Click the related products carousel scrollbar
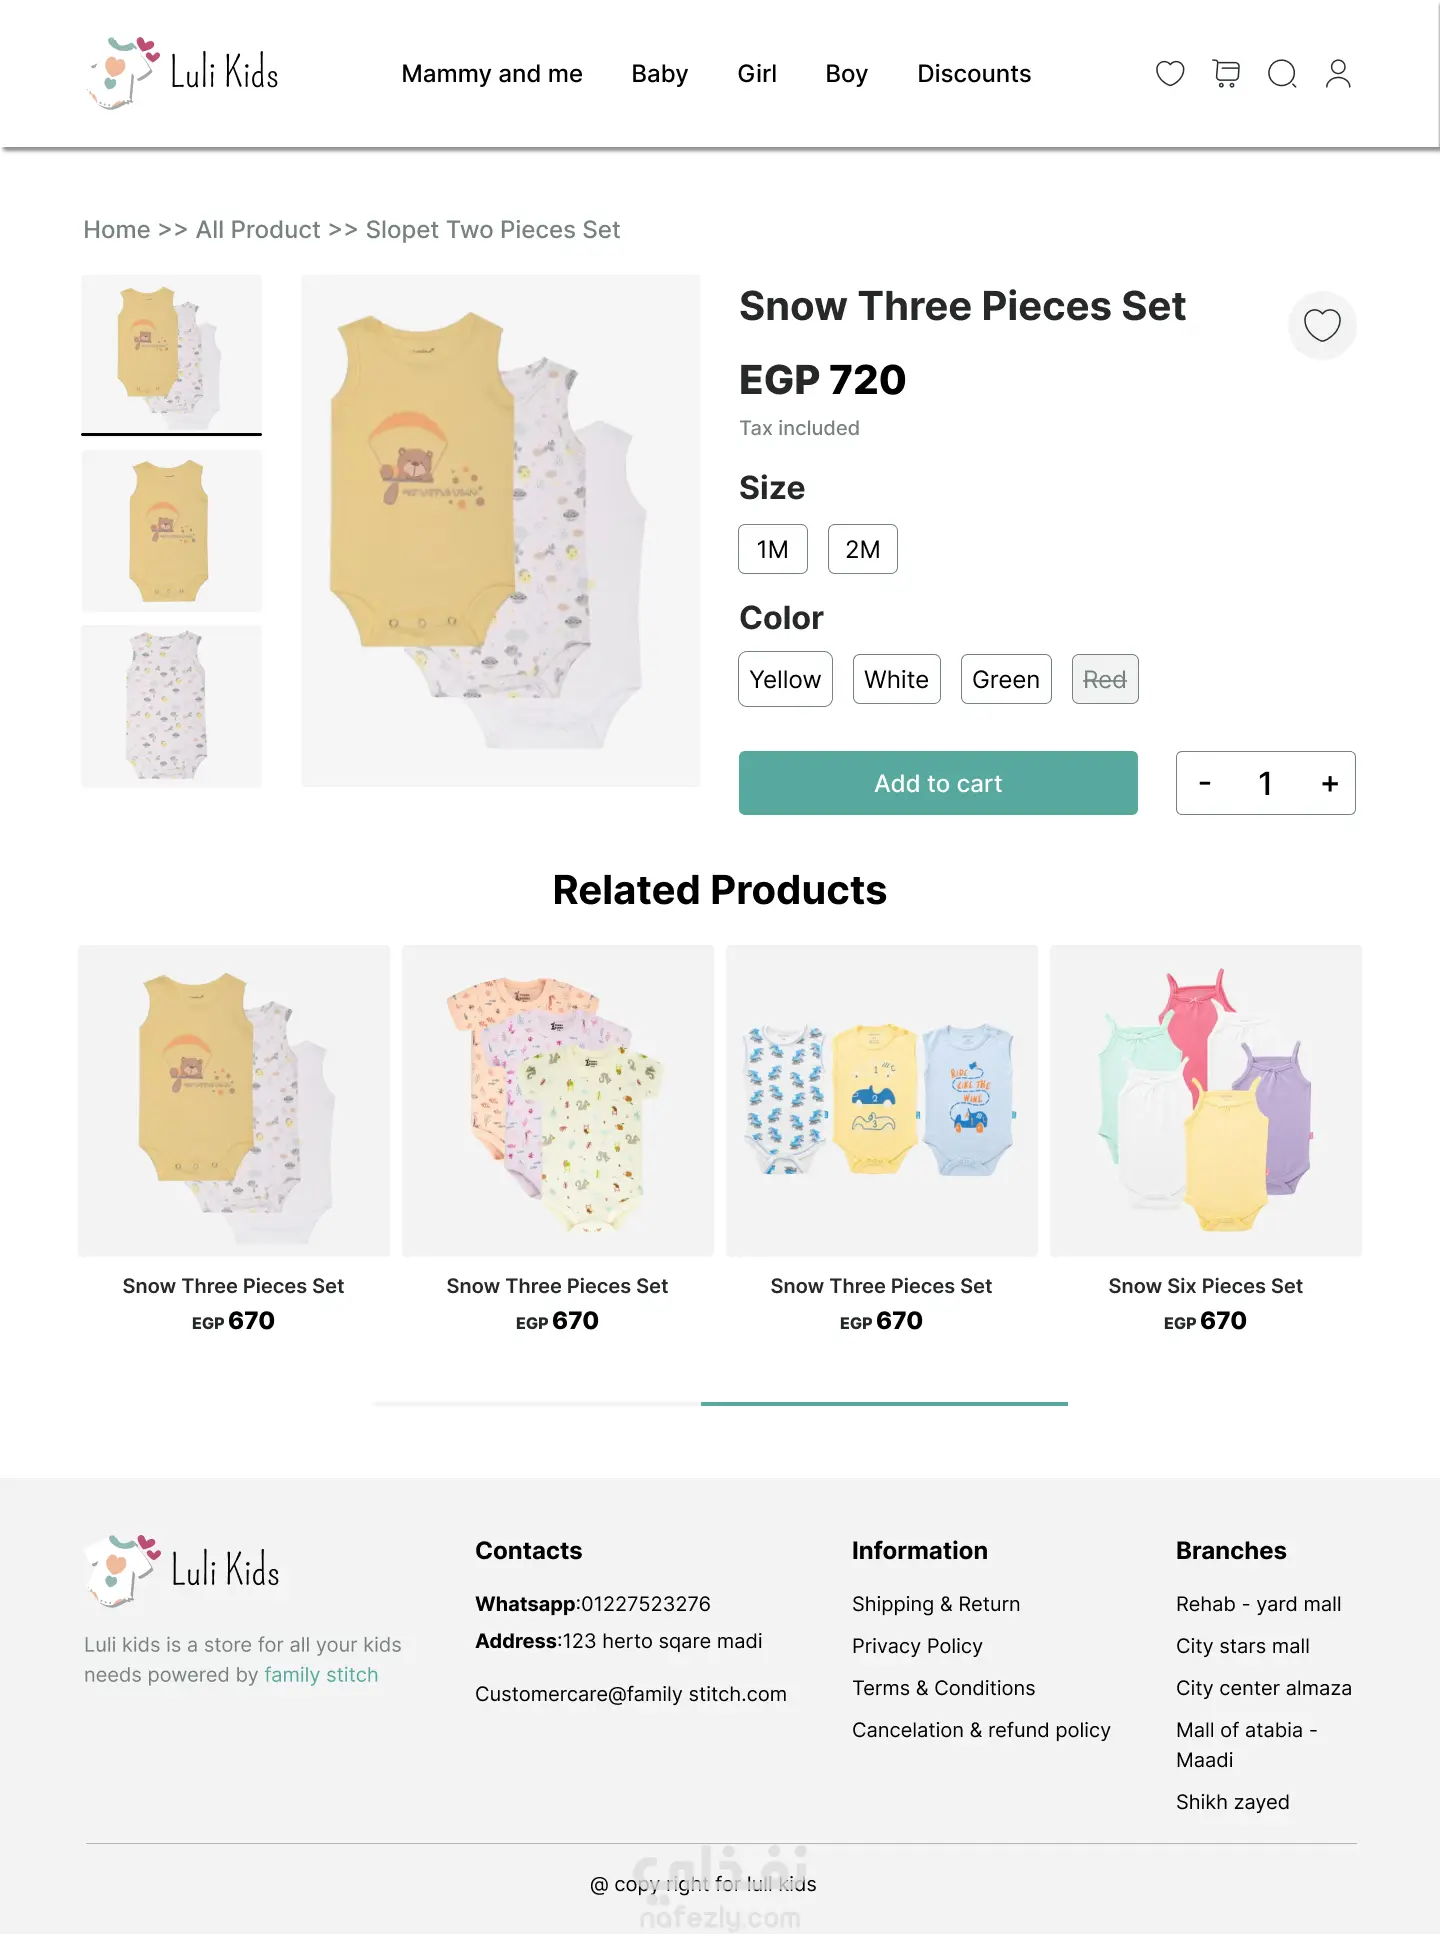Image resolution: width=1440 pixels, height=1934 pixels. [884, 1404]
